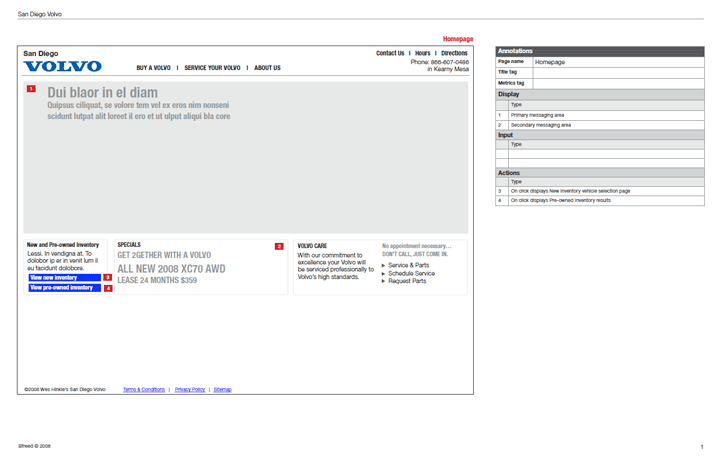Open the Buy a Volvo menu
The width and height of the screenshot is (720, 460).
153,68
